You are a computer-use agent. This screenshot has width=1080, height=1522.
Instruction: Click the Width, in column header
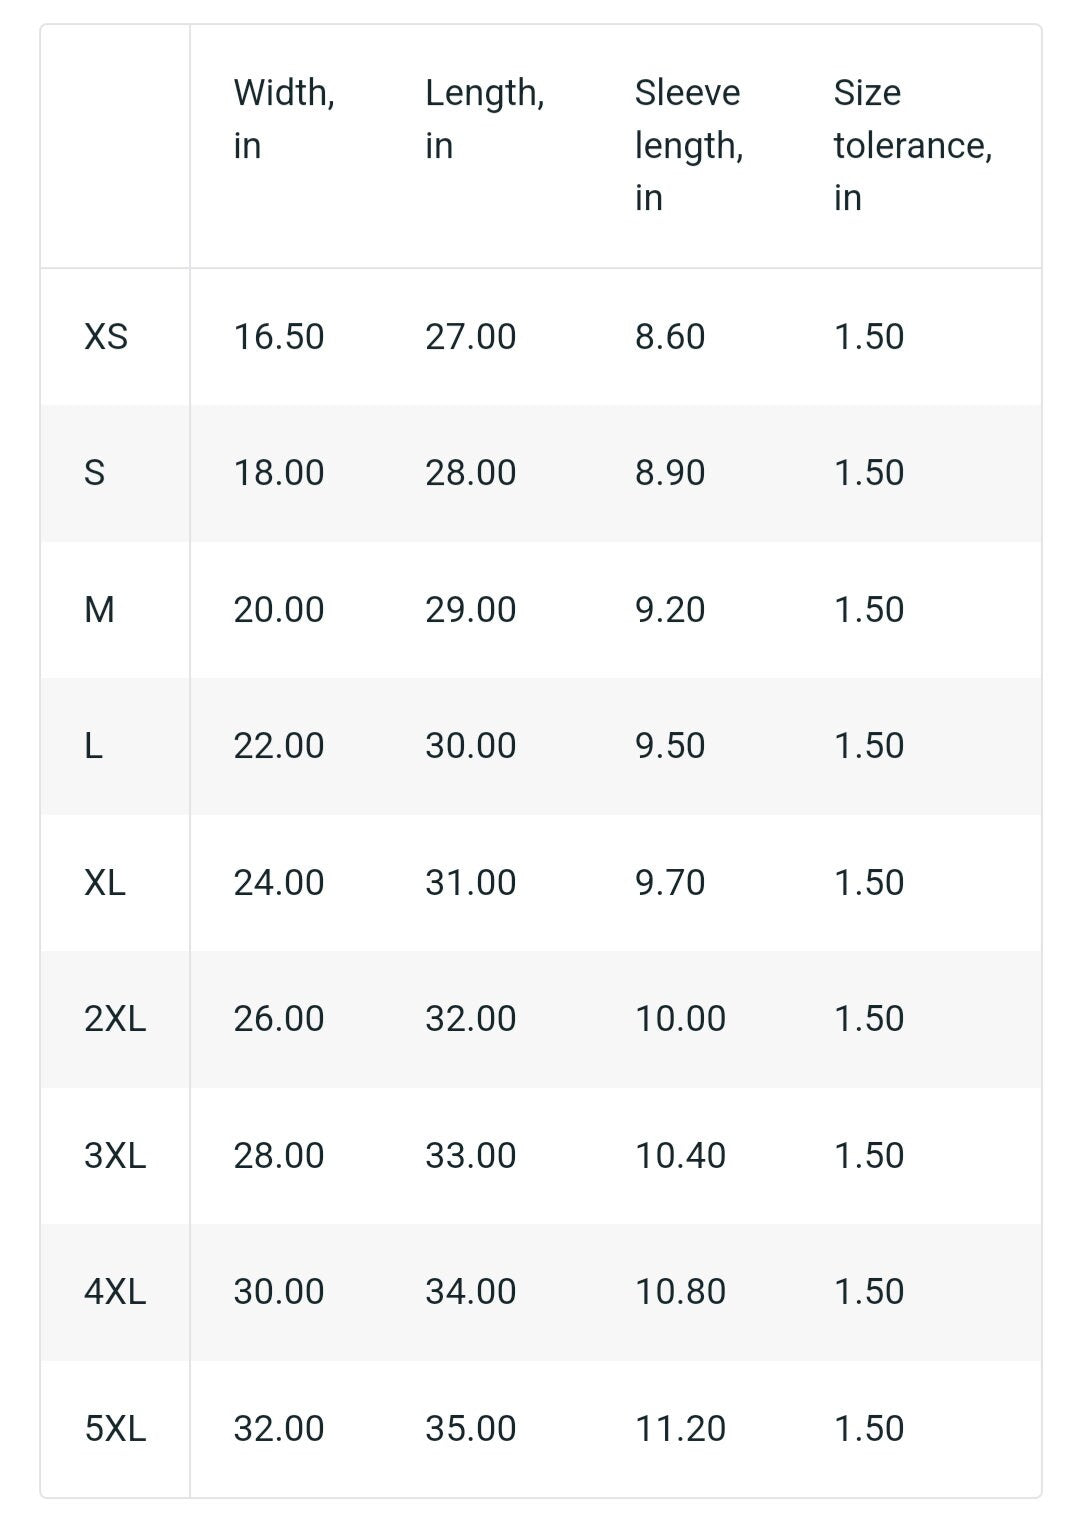click(x=284, y=119)
